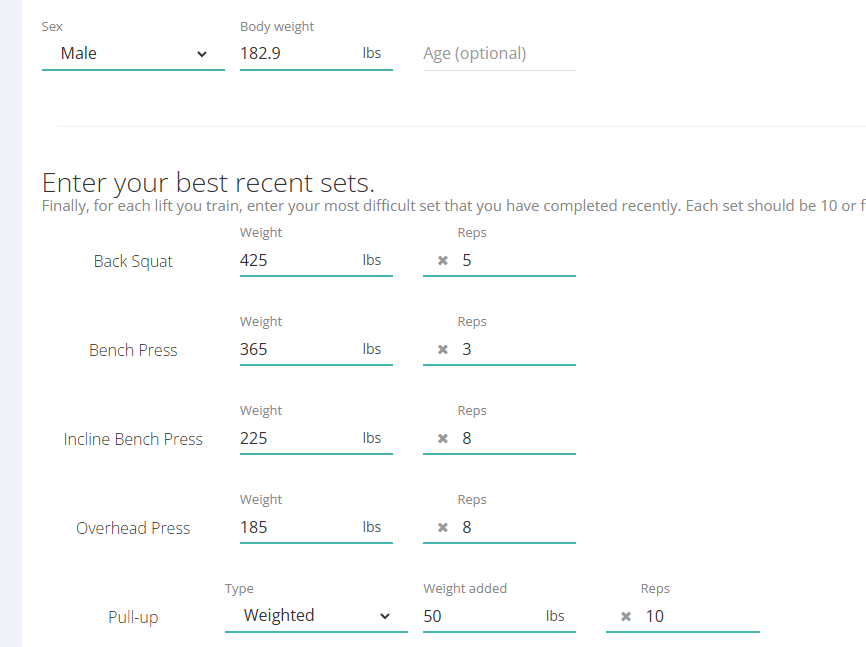Viewport: 866px width, 647px height.
Task: Click the lbs unit beside Incline Bench weight
Action: coord(372,438)
